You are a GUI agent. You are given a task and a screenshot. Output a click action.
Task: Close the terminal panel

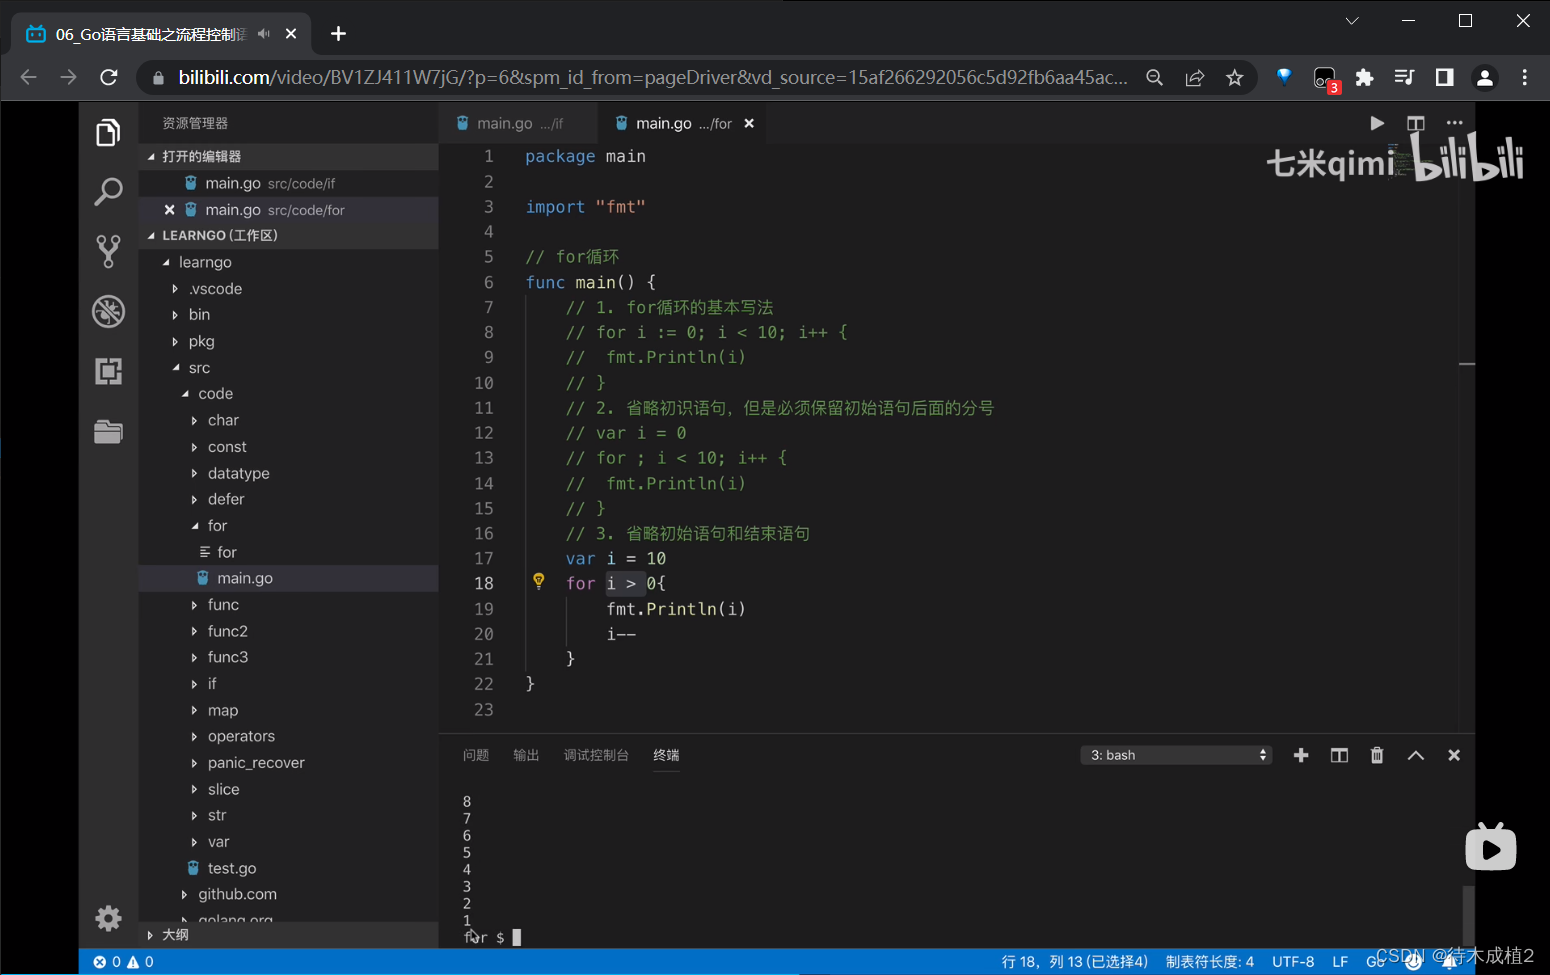click(x=1454, y=755)
